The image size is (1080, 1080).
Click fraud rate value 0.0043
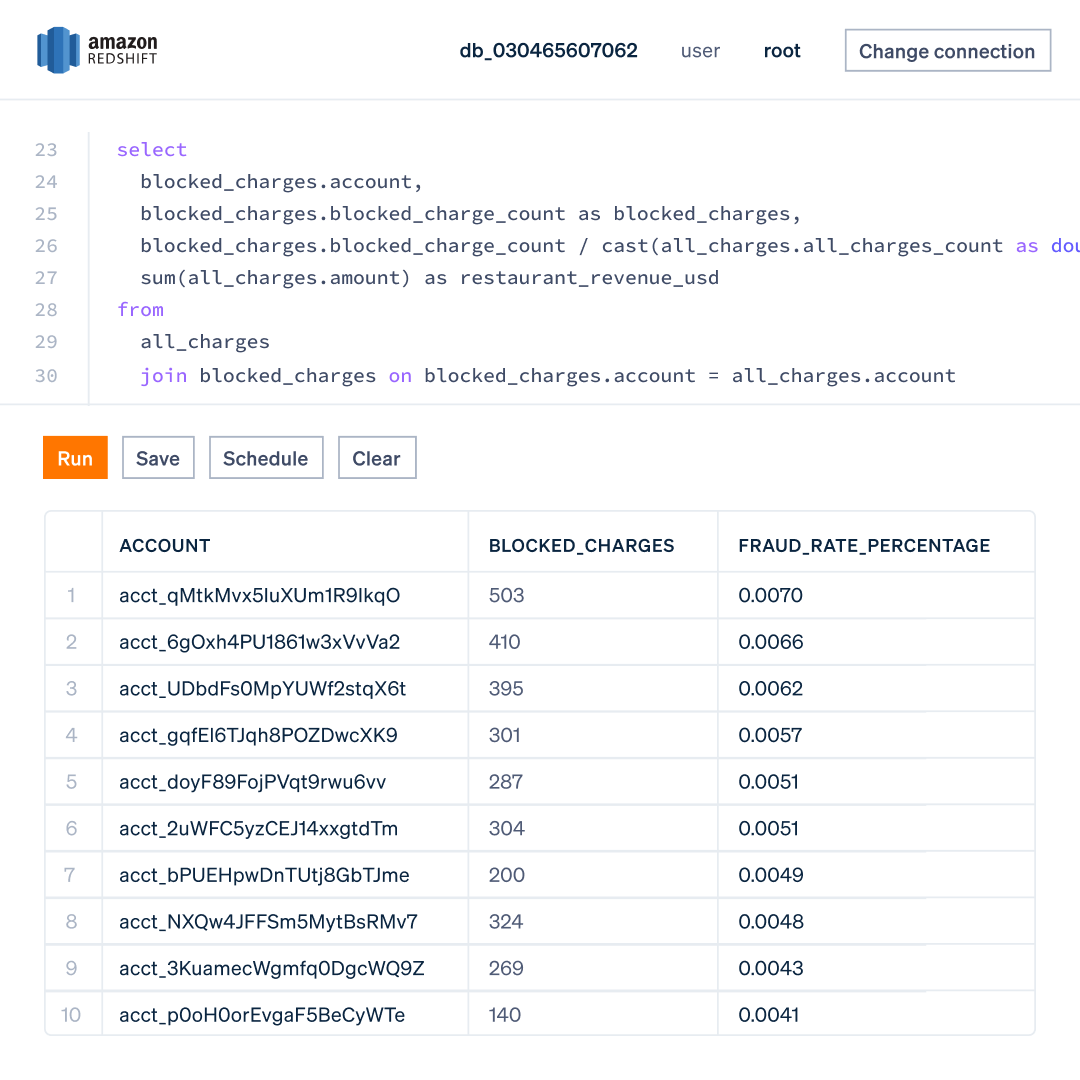(771, 968)
